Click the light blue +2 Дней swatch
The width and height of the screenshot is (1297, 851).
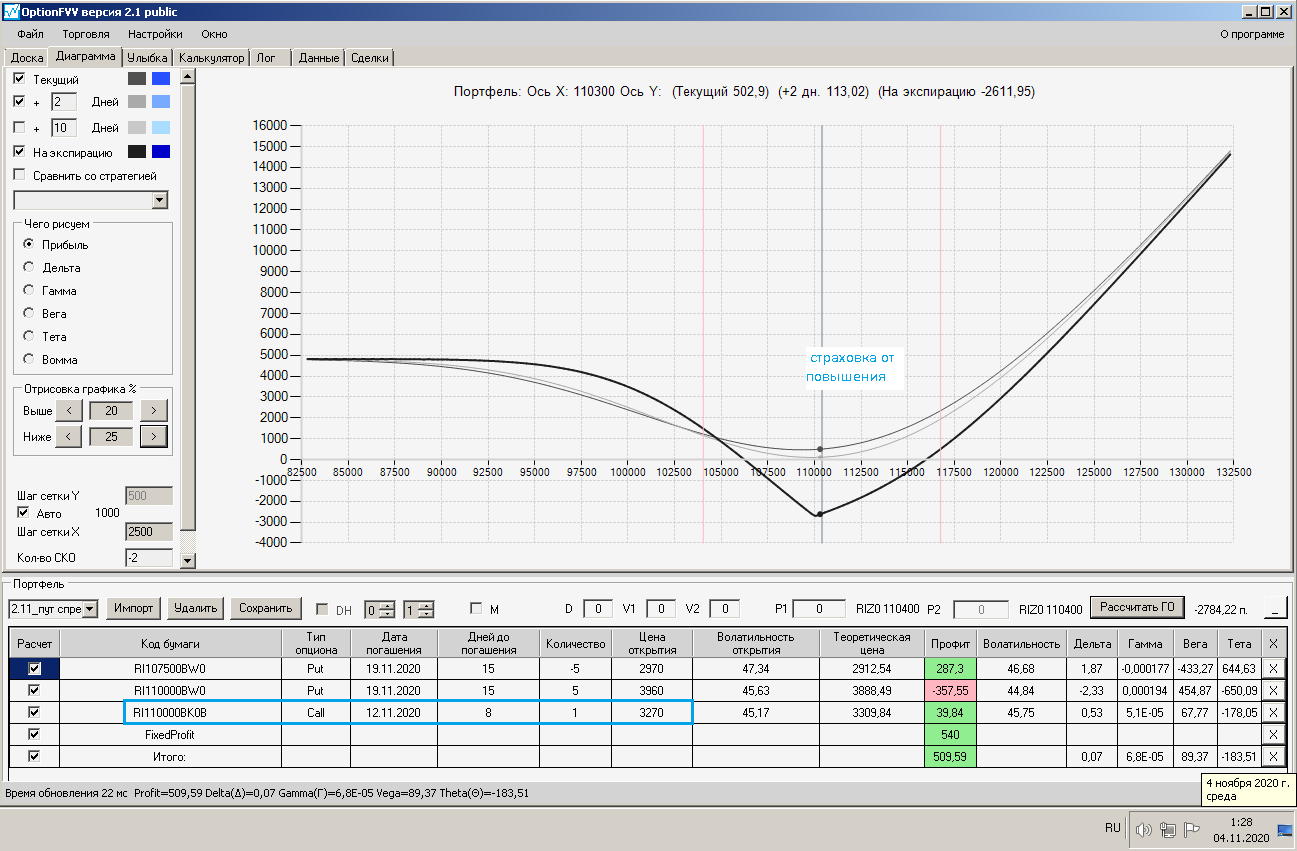coord(161,102)
